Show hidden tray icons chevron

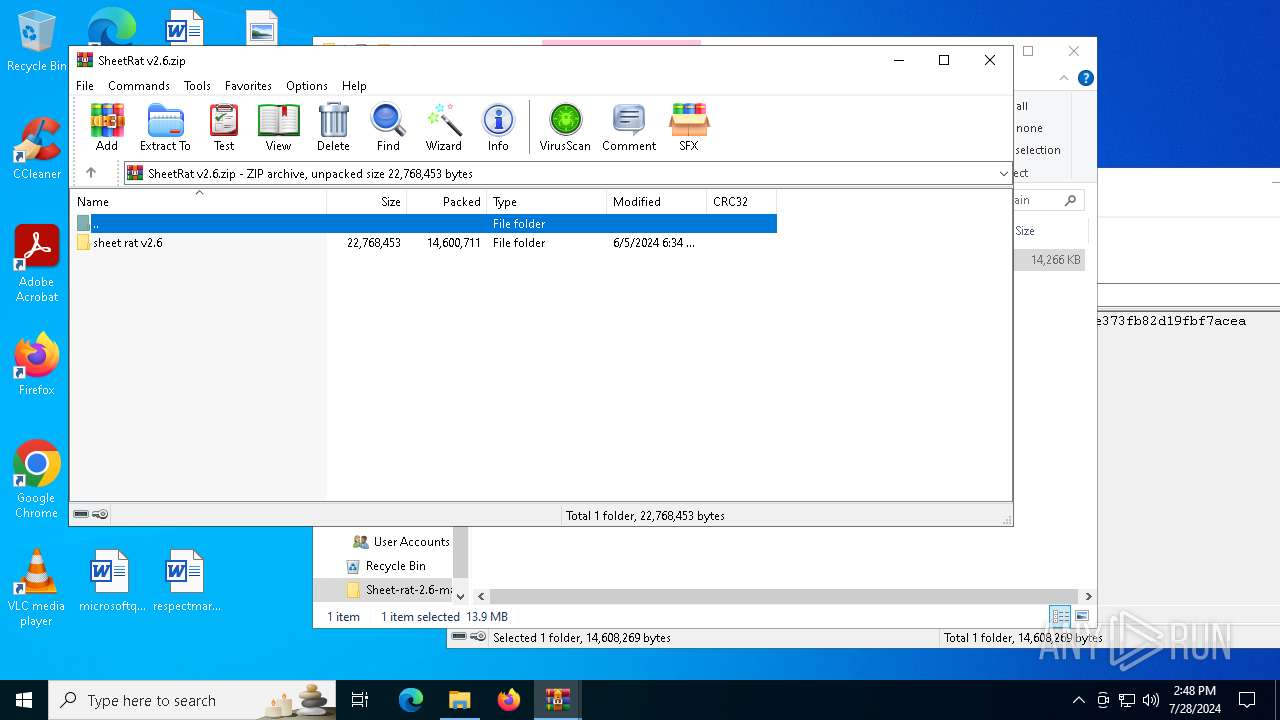[1078, 700]
